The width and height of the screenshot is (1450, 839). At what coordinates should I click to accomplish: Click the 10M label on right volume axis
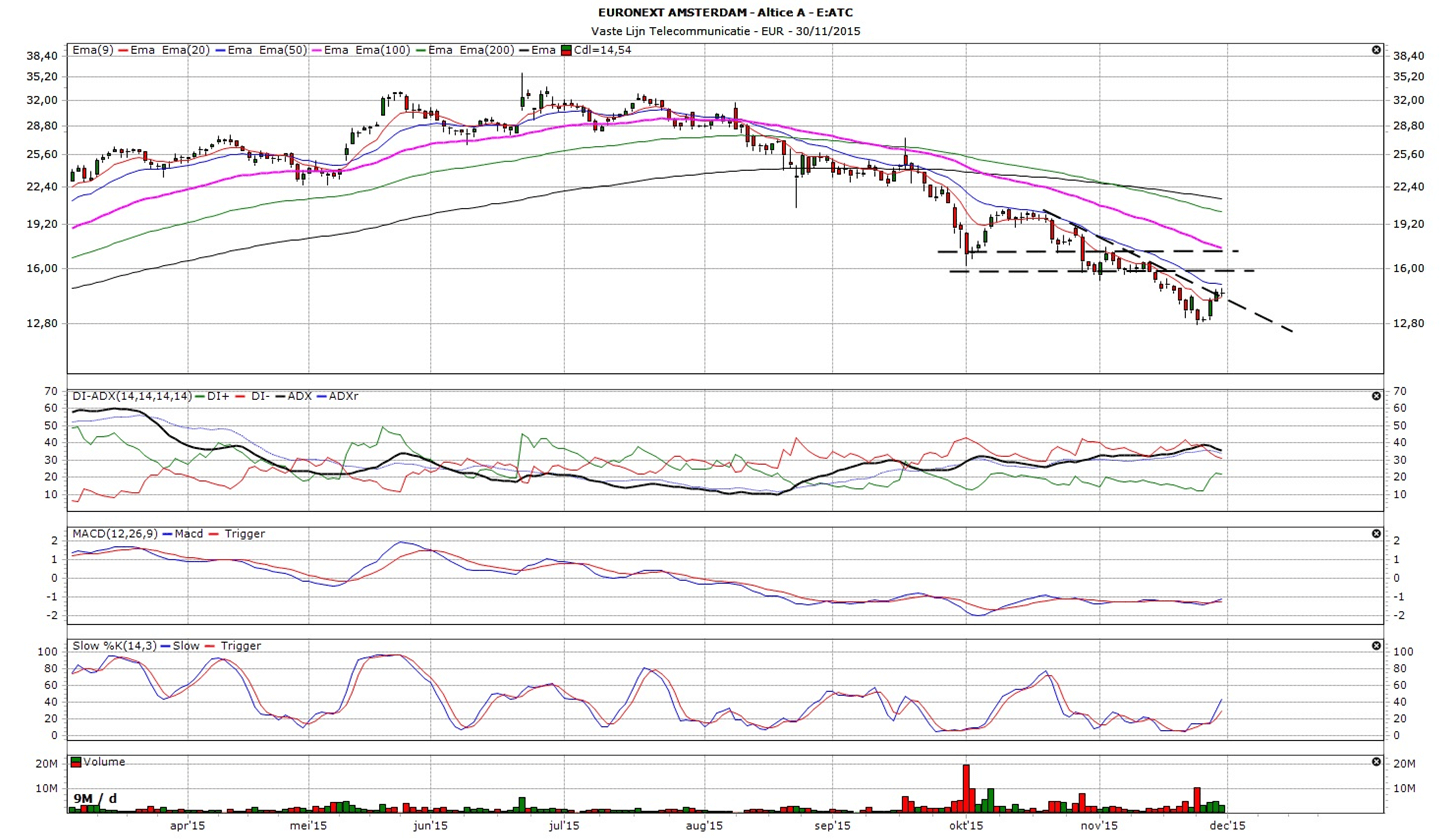click(x=1404, y=789)
